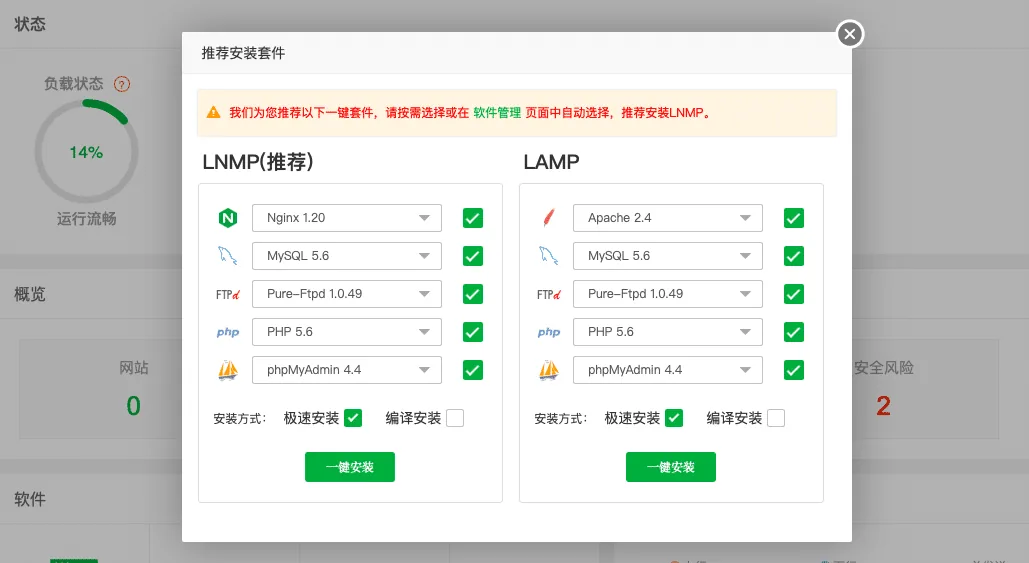Click the MySQL dolphin icon in LAMP
1029x563 pixels.
pos(549,256)
